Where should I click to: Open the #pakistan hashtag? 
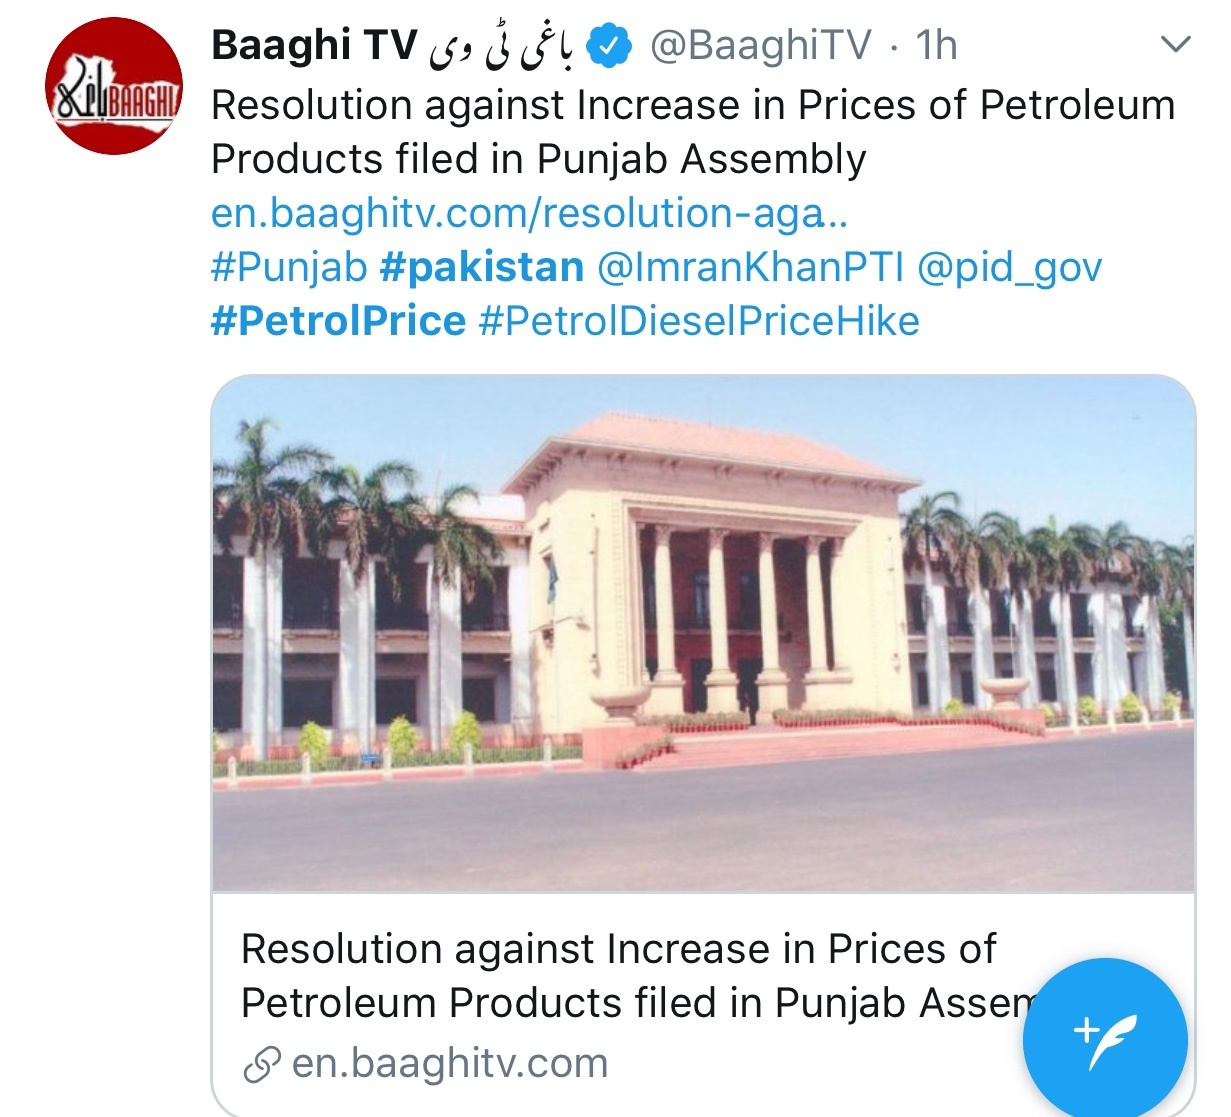(482, 267)
